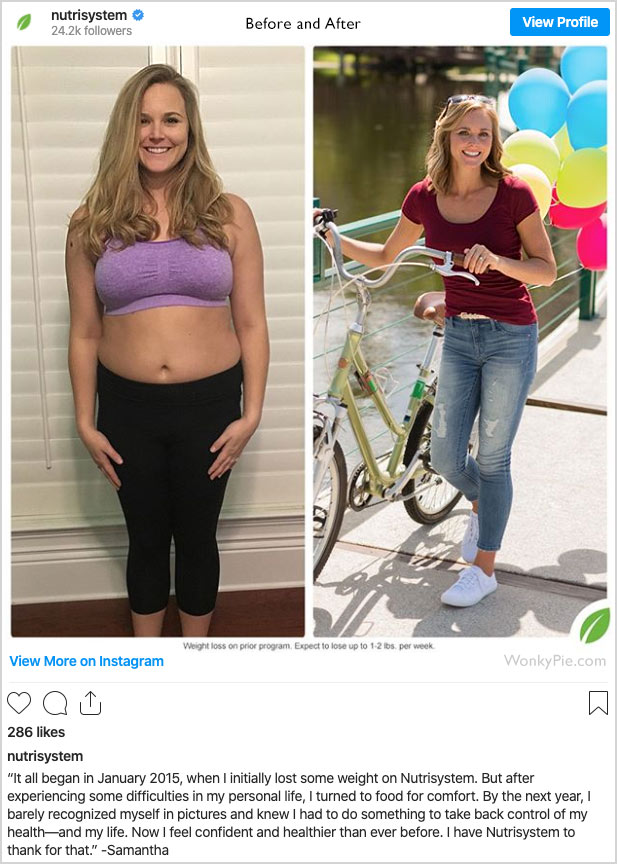Click nutrisystem name above the caption
The width and height of the screenshot is (617, 864).
click(45, 757)
